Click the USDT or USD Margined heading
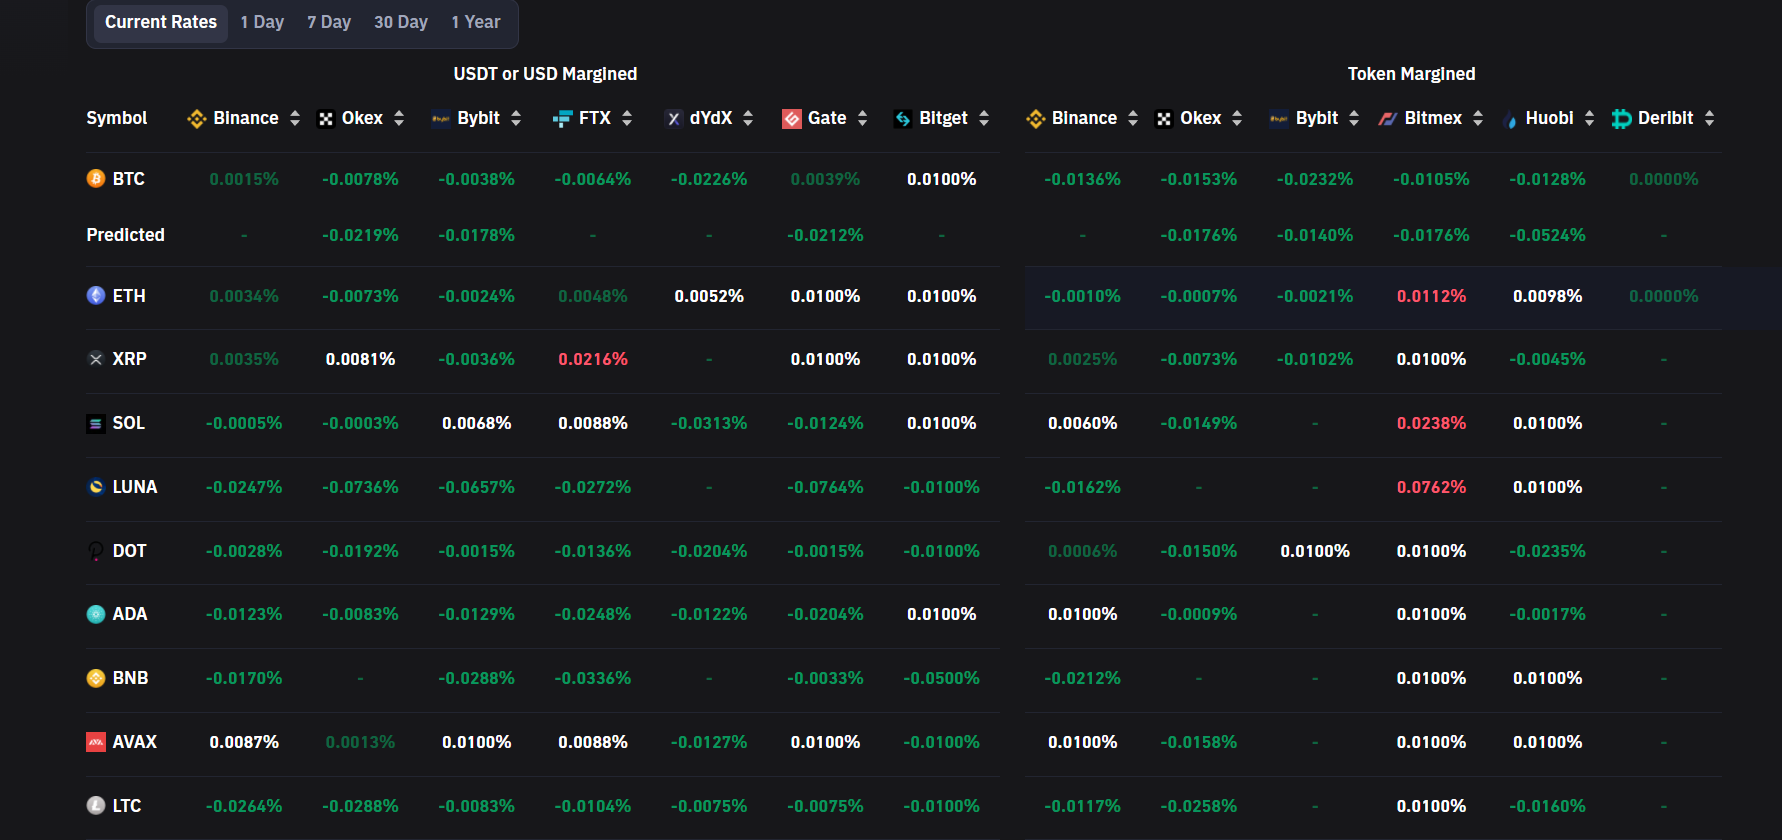 (x=545, y=74)
